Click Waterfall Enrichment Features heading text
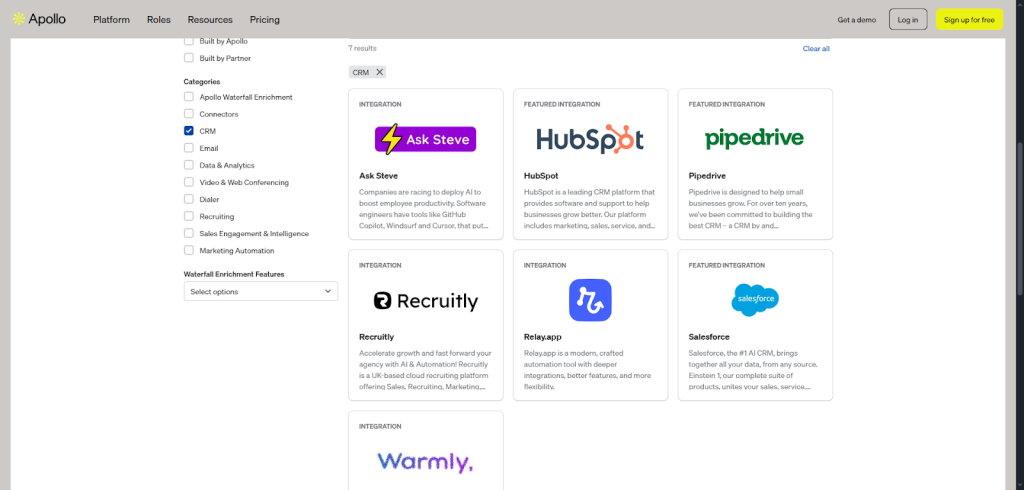The height and width of the screenshot is (490, 1024). pyautogui.click(x=234, y=274)
